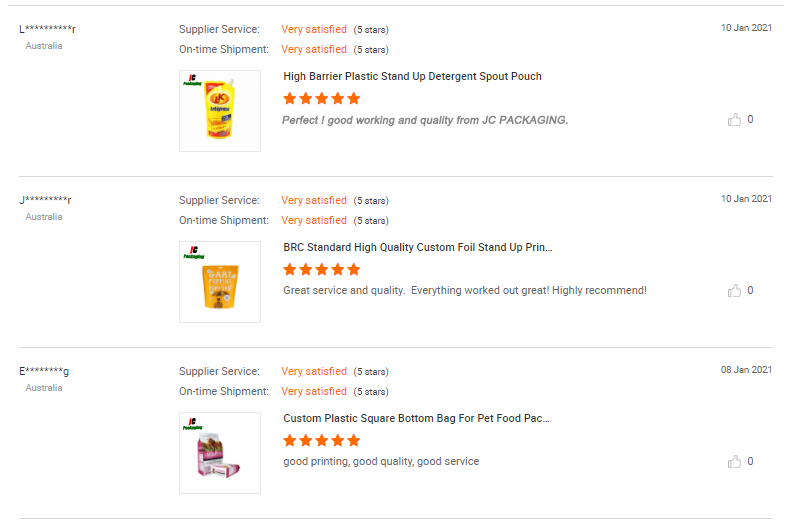785x528 pixels.
Task: Open the foil stand up pouch thumbnail
Action: (x=220, y=282)
